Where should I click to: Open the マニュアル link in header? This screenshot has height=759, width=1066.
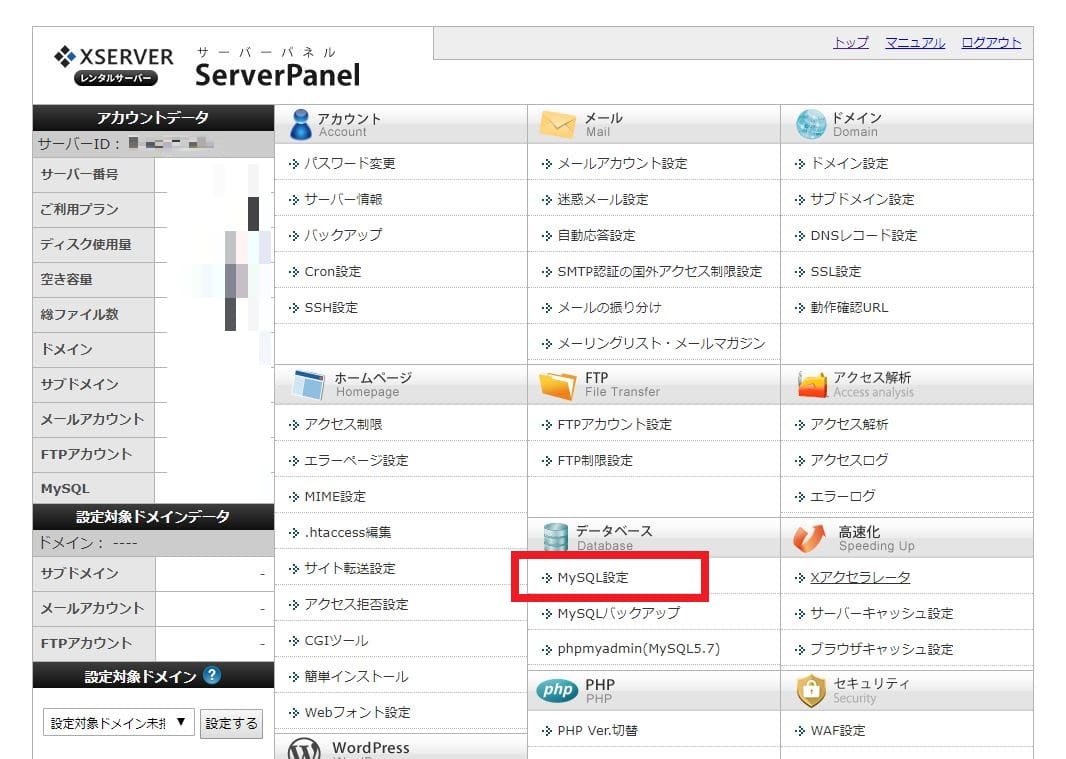(914, 43)
